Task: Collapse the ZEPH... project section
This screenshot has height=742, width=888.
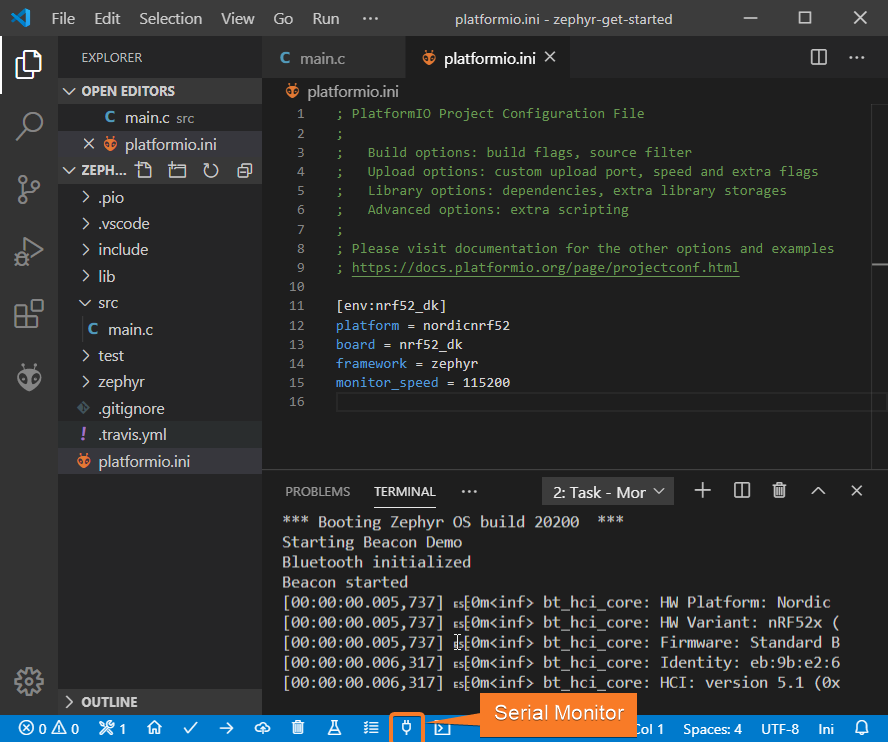Action: click(69, 170)
